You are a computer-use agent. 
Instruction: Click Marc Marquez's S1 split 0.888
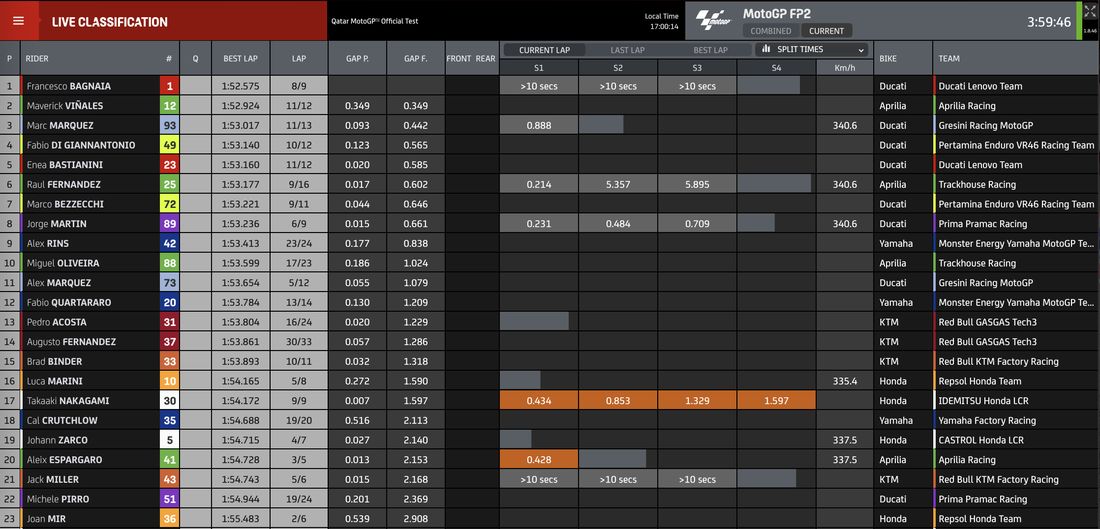(539, 126)
